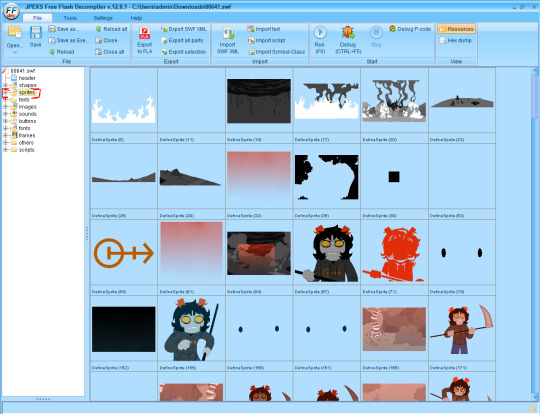The image size is (540, 414).
Task: Expand the fonts tree node
Action: click(x=5, y=128)
